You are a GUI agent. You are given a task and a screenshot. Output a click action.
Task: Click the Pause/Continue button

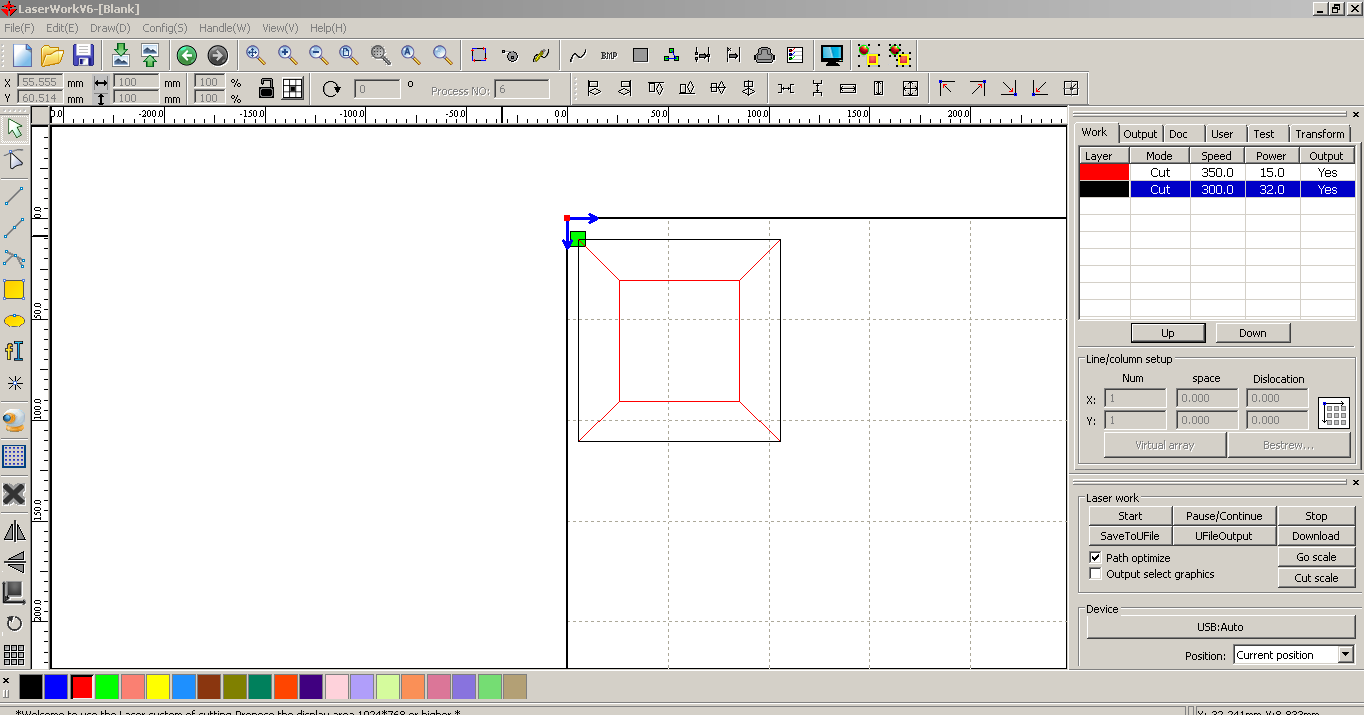[1224, 516]
